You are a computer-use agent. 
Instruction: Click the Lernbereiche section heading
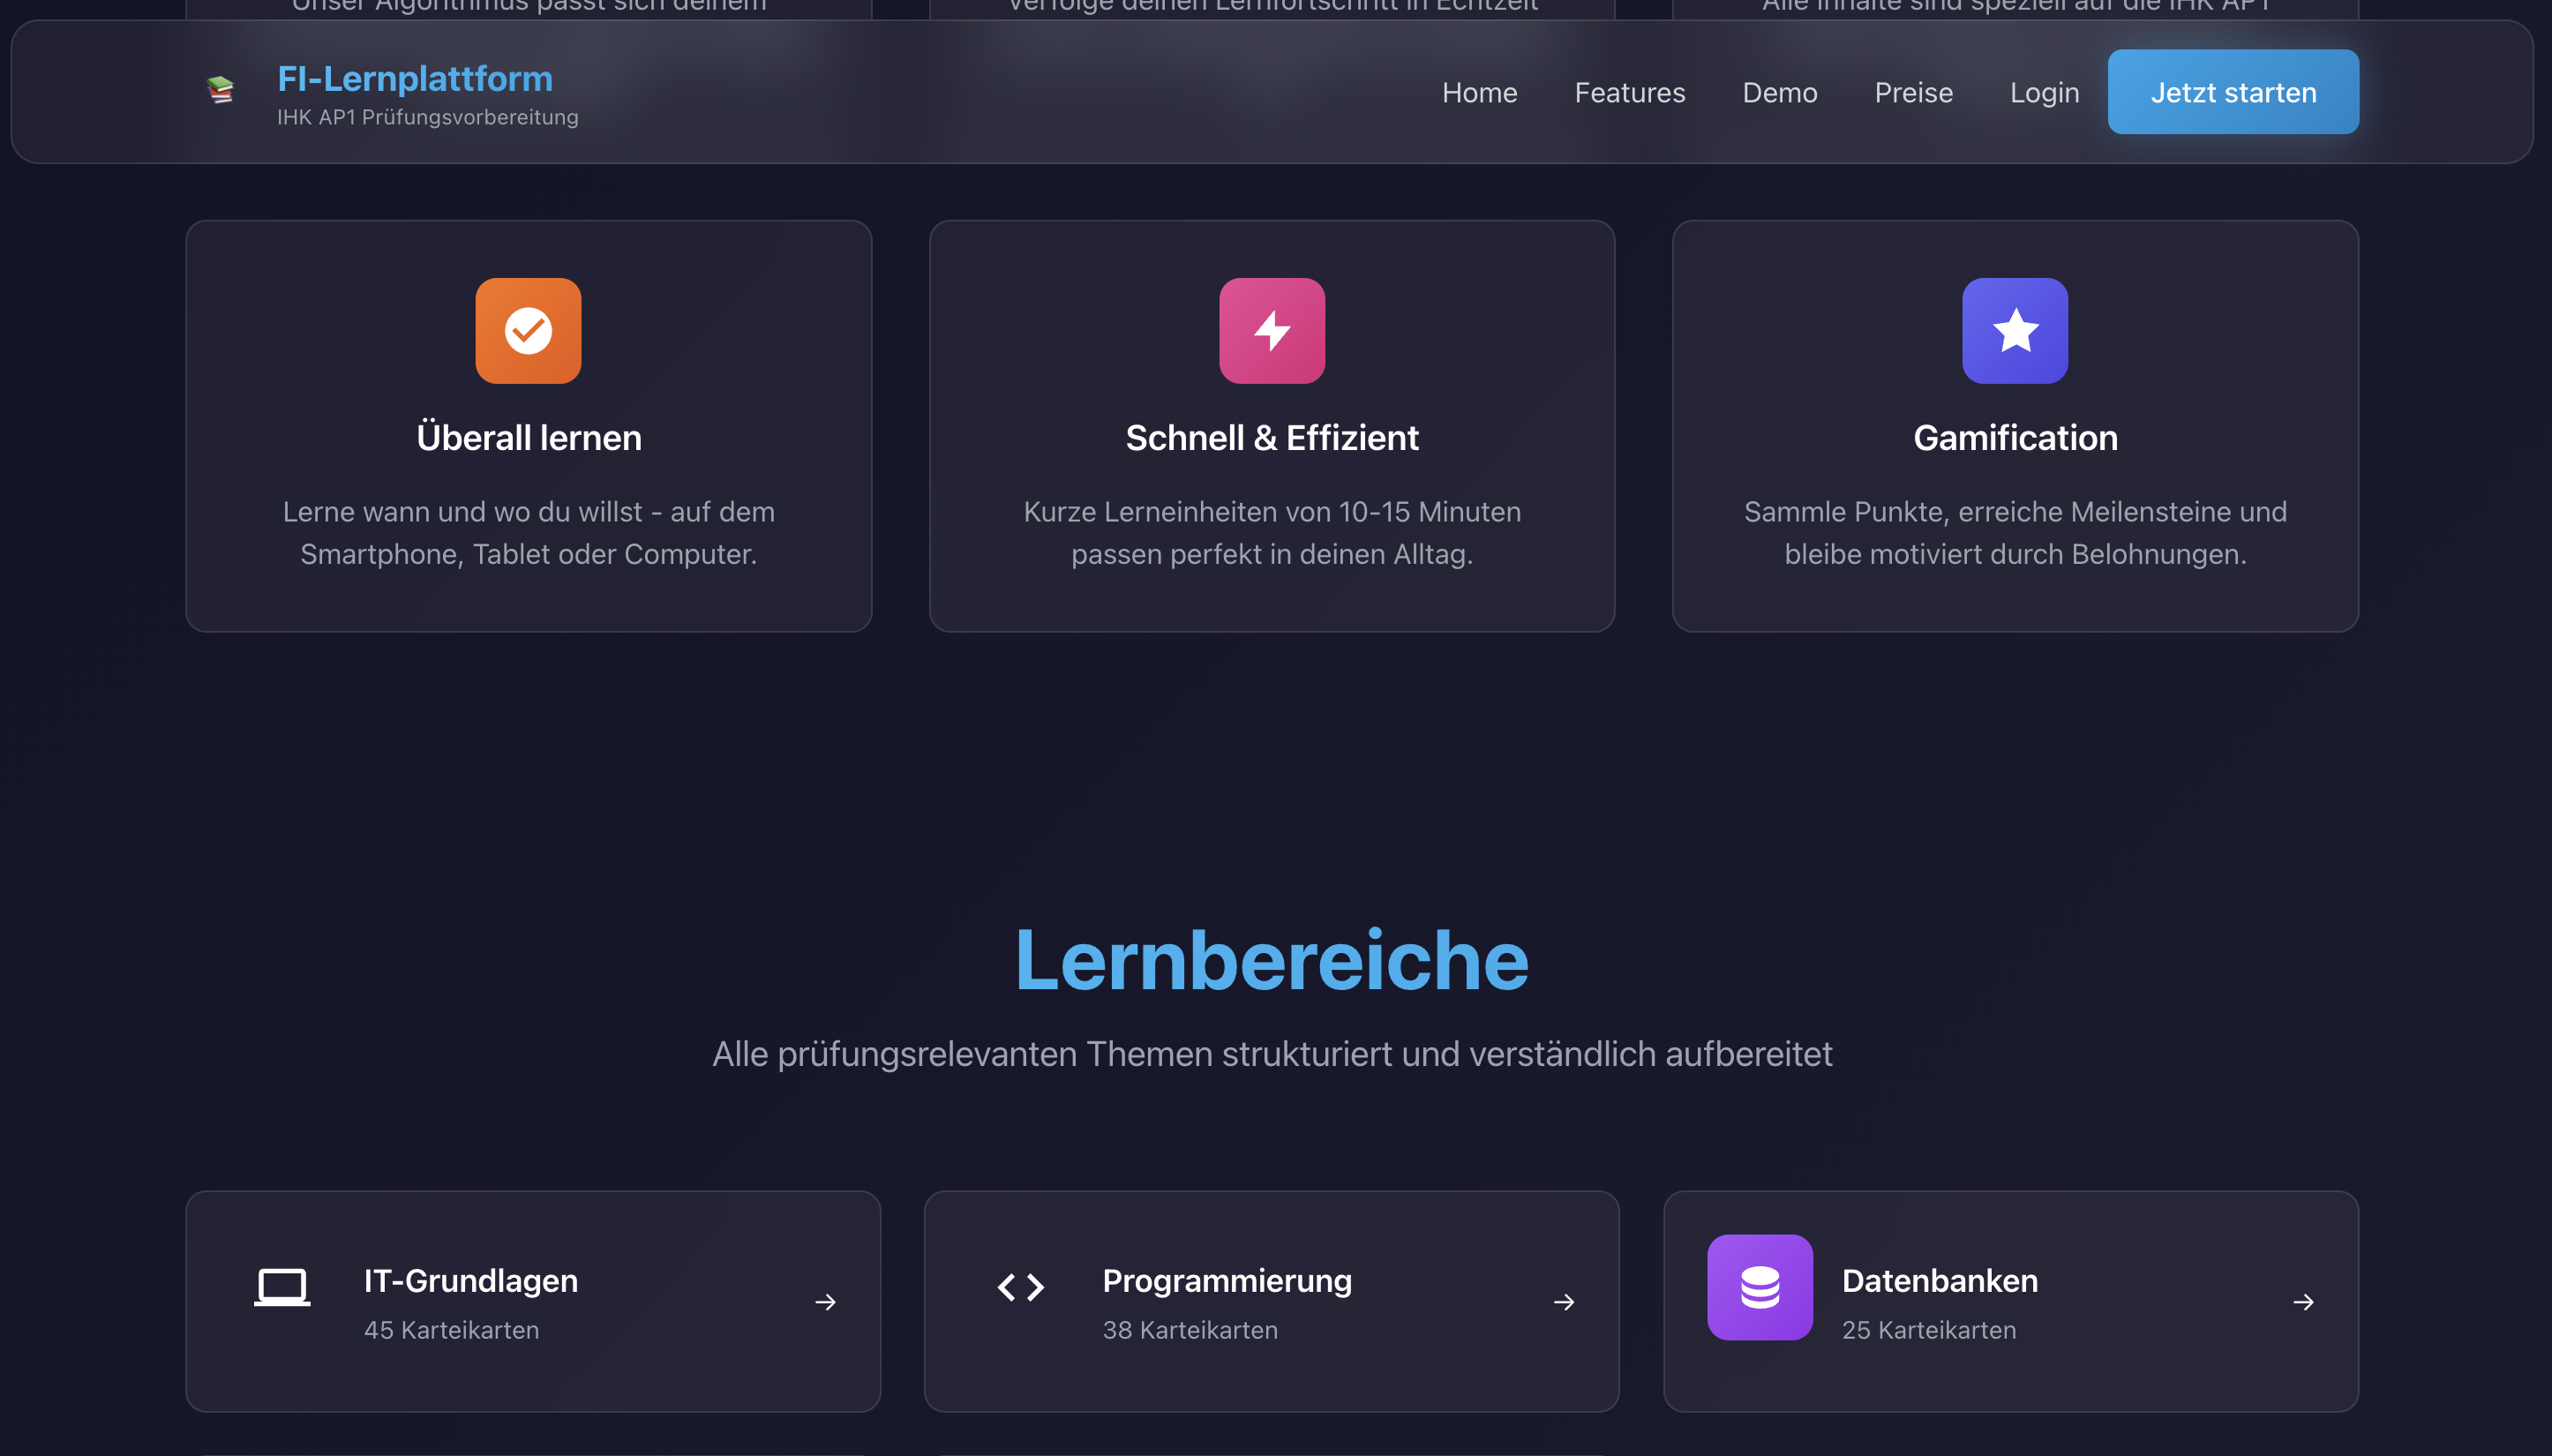tap(1272, 959)
